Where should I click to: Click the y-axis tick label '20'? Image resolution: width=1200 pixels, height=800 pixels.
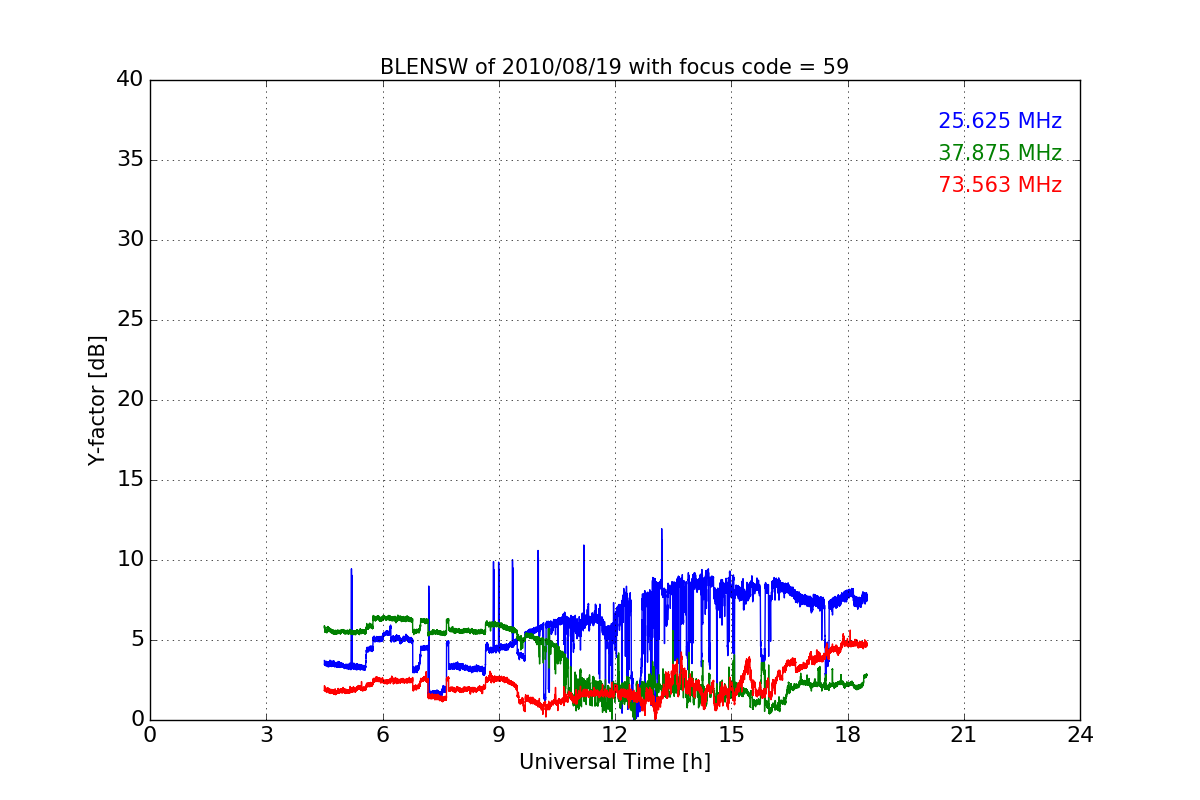coord(130,400)
